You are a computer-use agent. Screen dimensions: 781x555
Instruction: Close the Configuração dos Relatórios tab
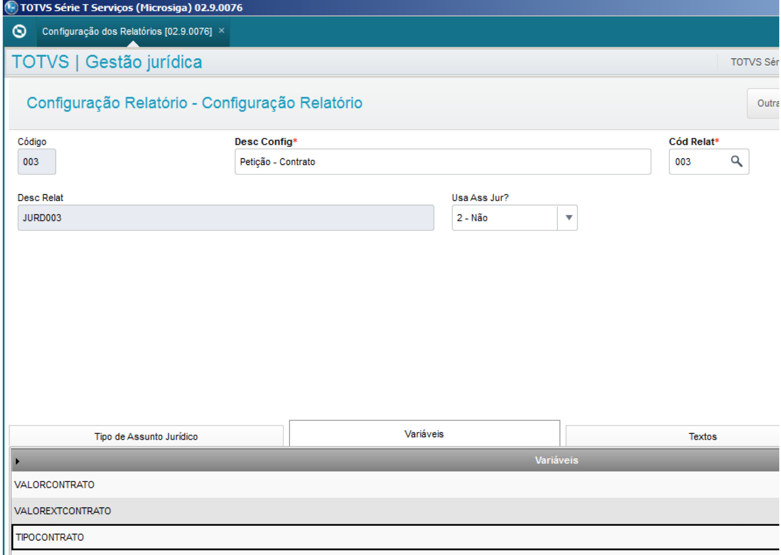click(x=222, y=31)
